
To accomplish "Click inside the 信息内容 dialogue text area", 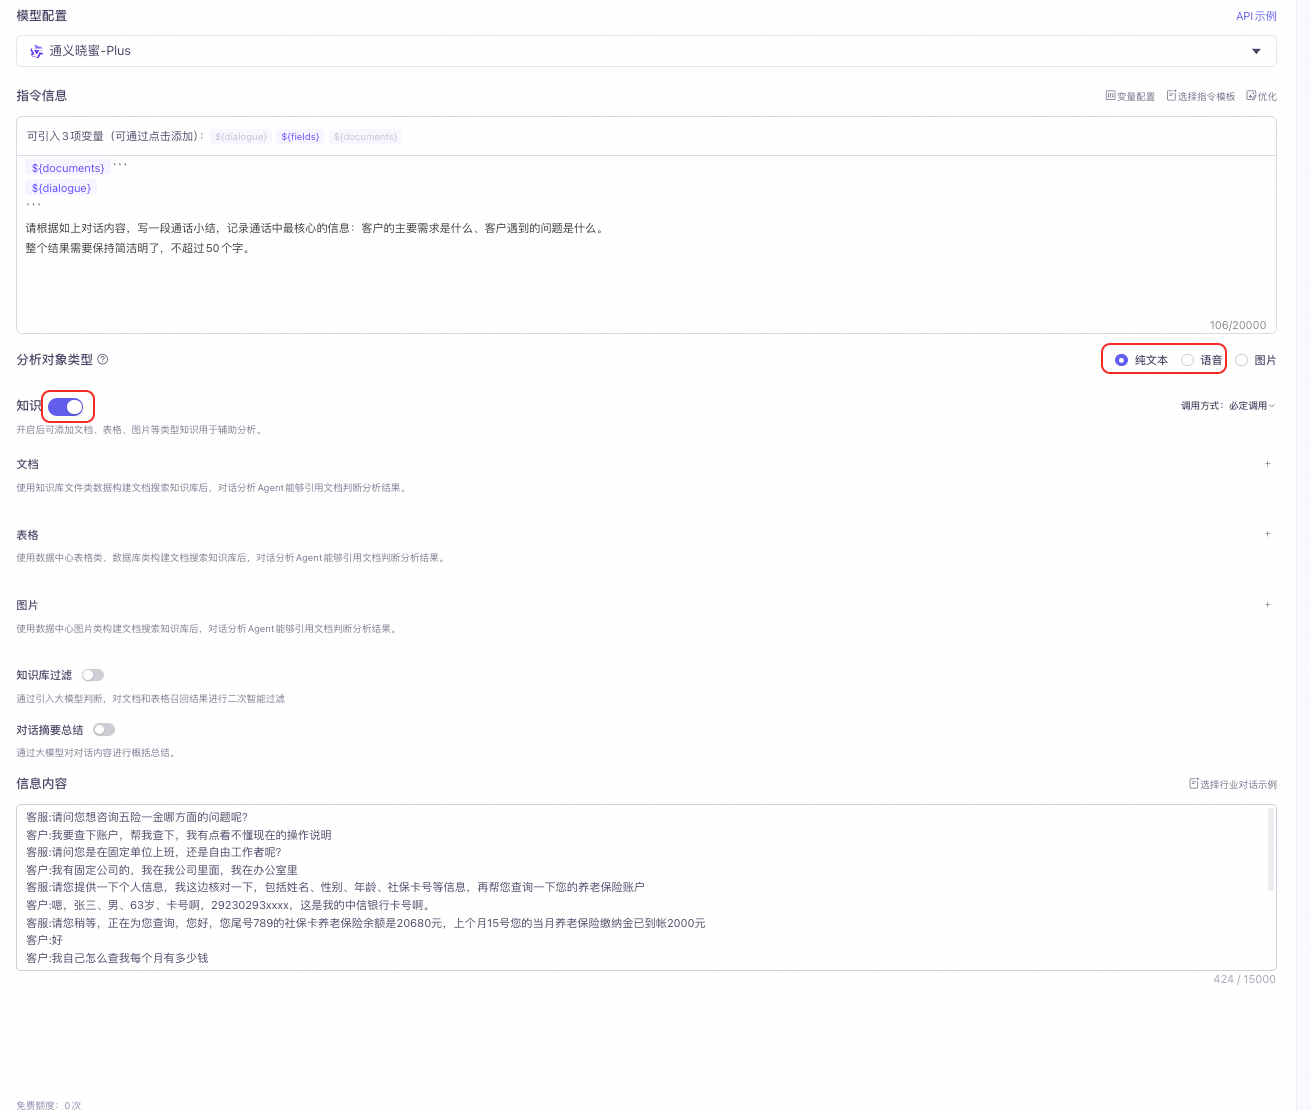I will (646, 887).
